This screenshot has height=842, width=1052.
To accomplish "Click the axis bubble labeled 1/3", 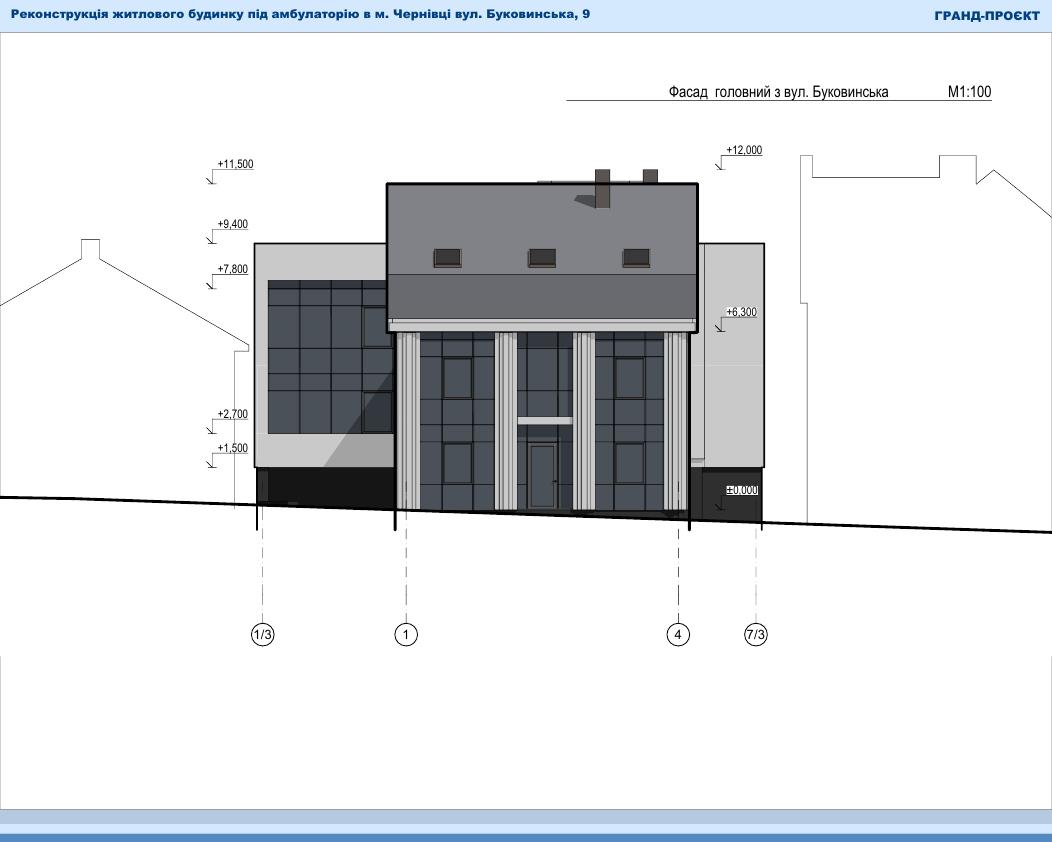I will tap(262, 634).
